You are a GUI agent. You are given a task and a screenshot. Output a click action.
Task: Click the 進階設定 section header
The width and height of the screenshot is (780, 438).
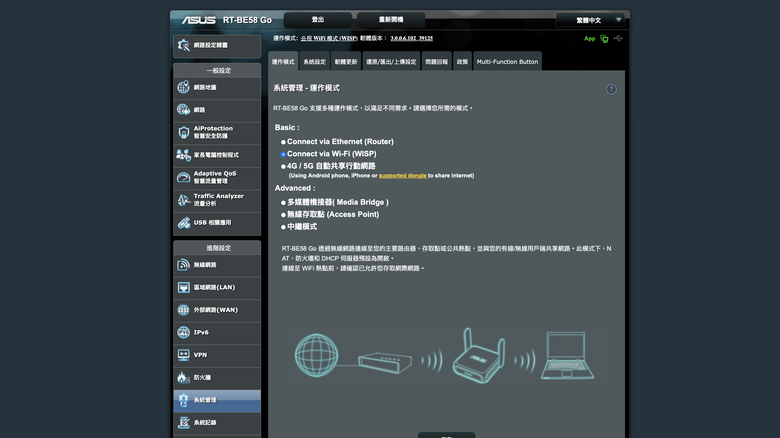[x=218, y=248]
